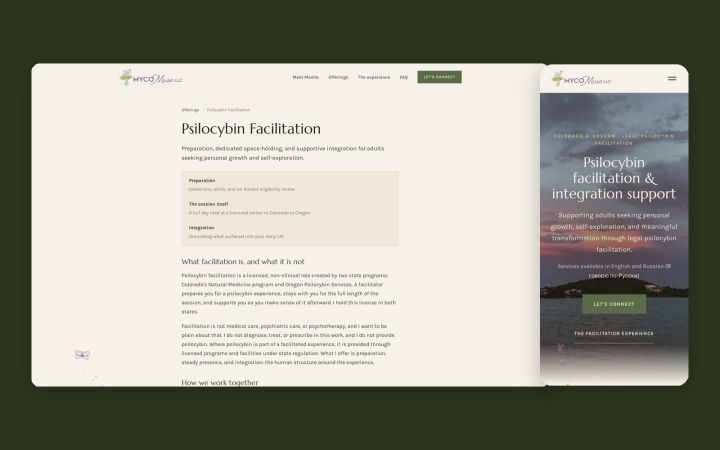Click 'What facilitation is, and what it is not' heading
Viewport: 720px width, 450px height.
[x=243, y=261]
